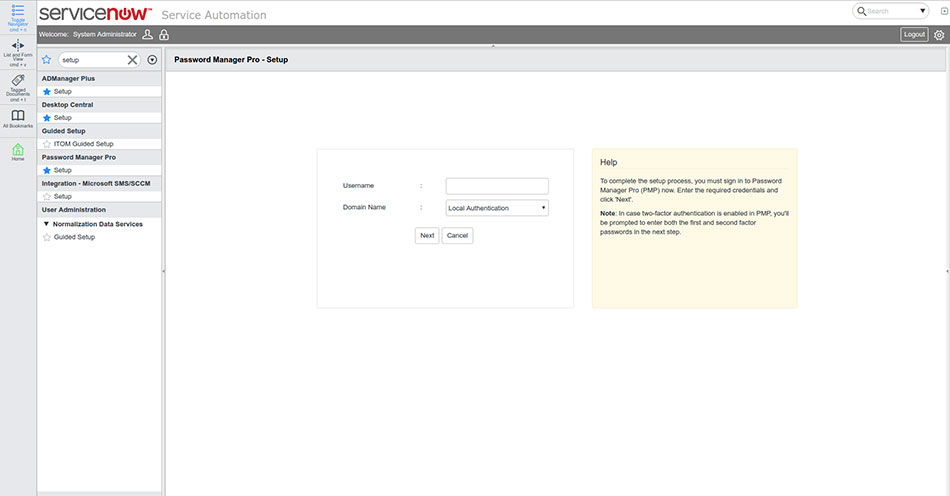Image resolution: width=950 pixels, height=496 pixels.
Task: Click the Cancel button
Action: coord(457,236)
